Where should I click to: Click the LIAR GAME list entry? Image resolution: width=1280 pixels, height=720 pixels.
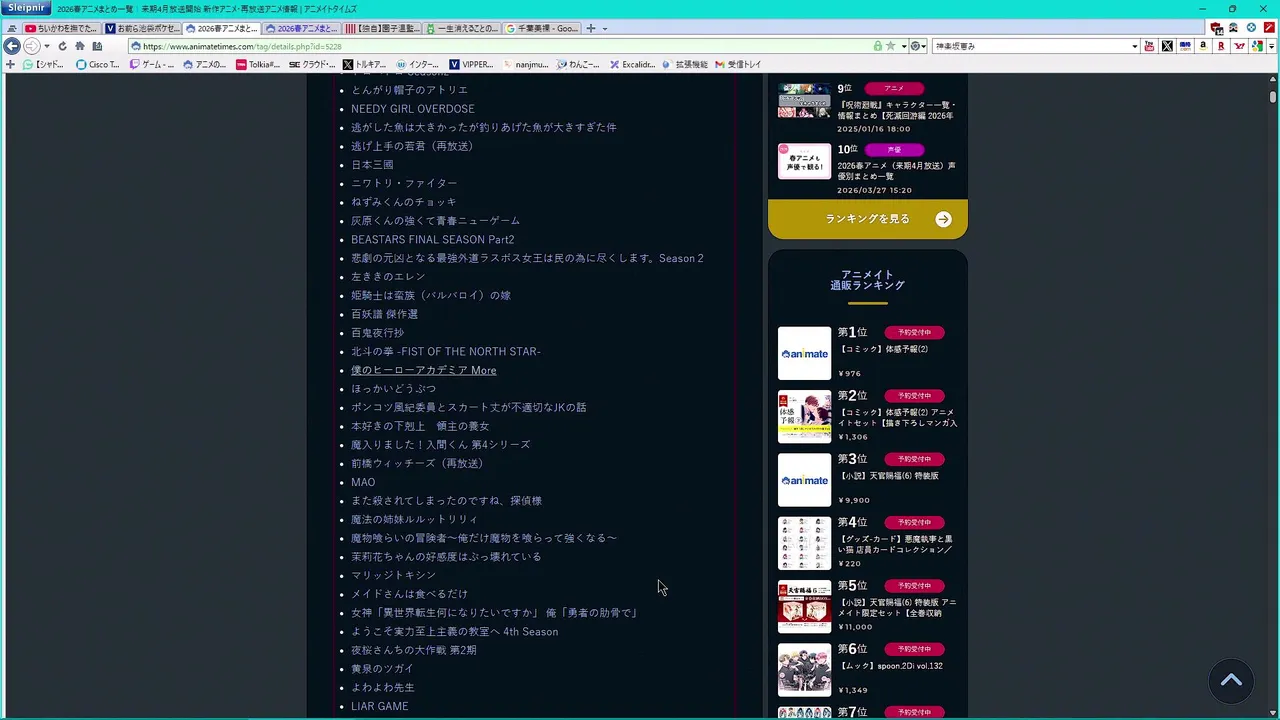[x=379, y=706]
